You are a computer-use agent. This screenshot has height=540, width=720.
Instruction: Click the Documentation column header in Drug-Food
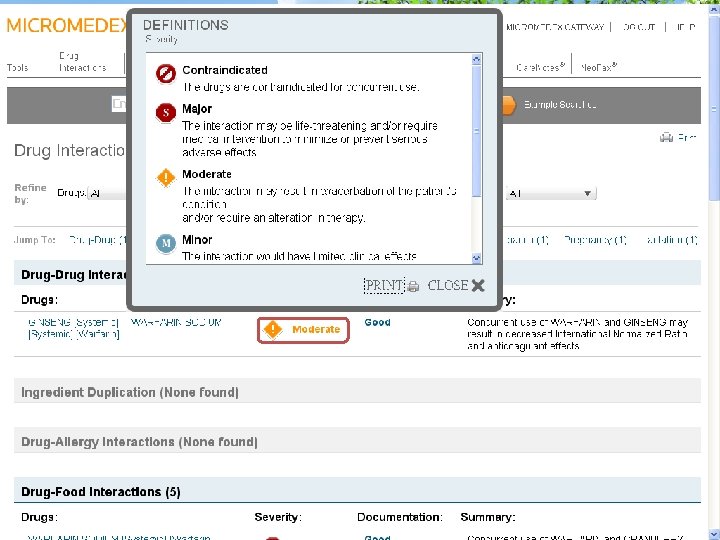[399, 517]
